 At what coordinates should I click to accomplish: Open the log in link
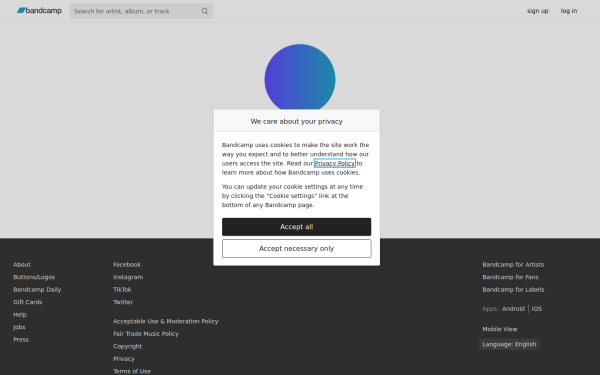(x=569, y=11)
